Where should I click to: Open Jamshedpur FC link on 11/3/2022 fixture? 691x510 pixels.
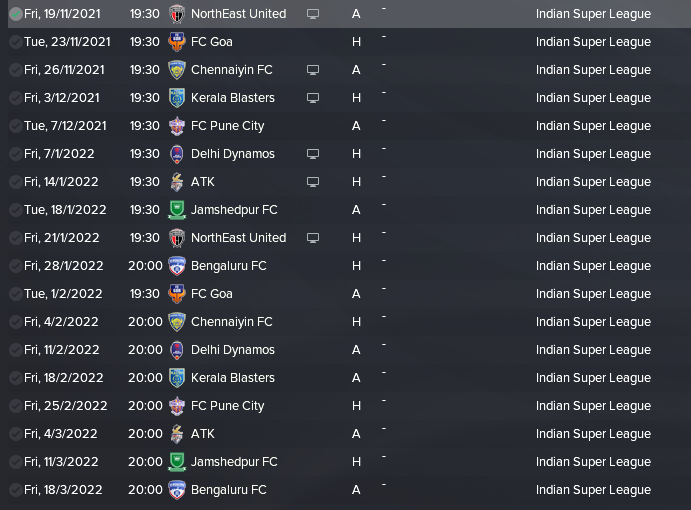234,462
